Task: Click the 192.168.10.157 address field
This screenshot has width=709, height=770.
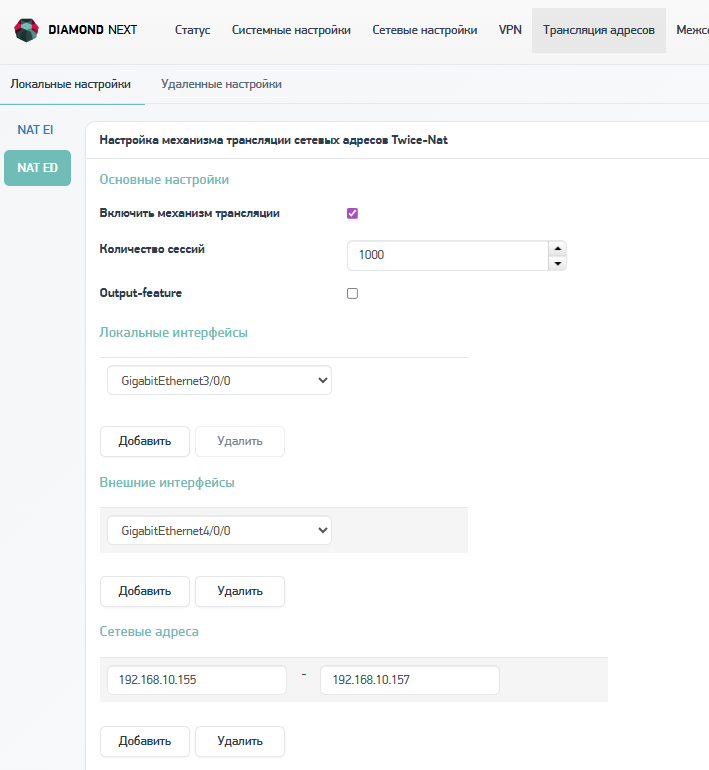Action: (x=410, y=680)
